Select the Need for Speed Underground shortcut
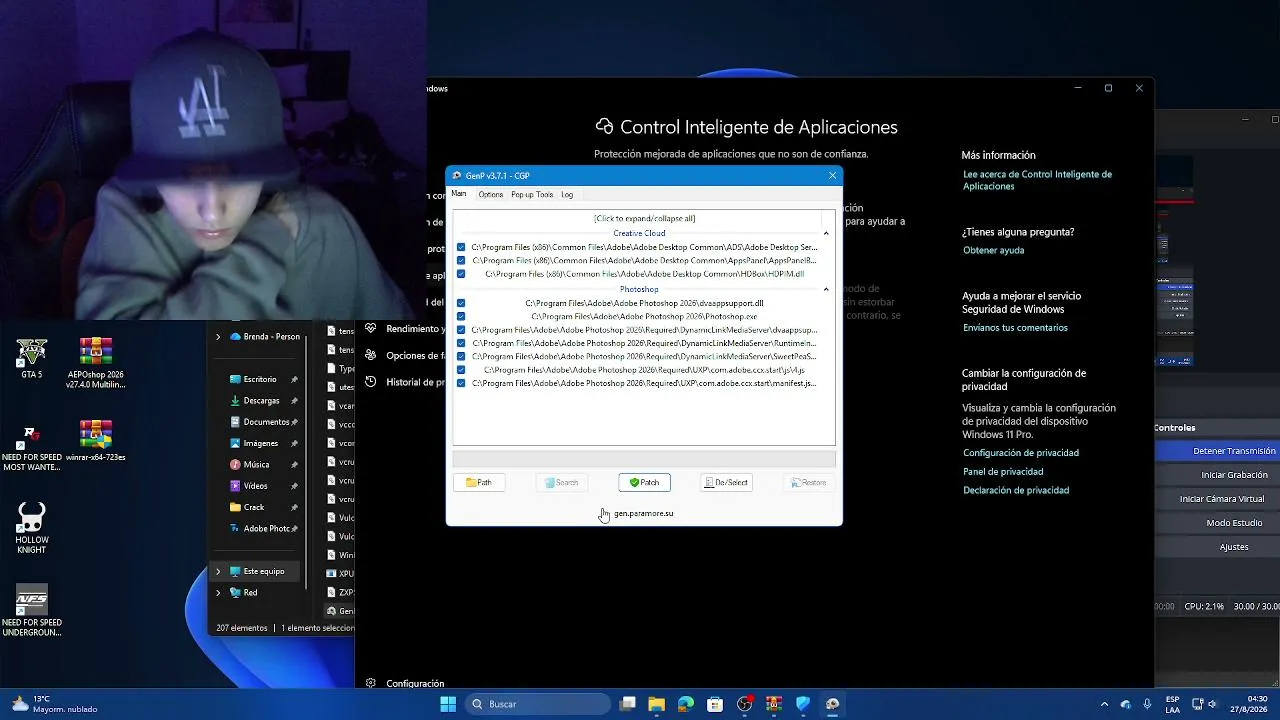Image resolution: width=1280 pixels, height=720 pixels. coord(31,610)
